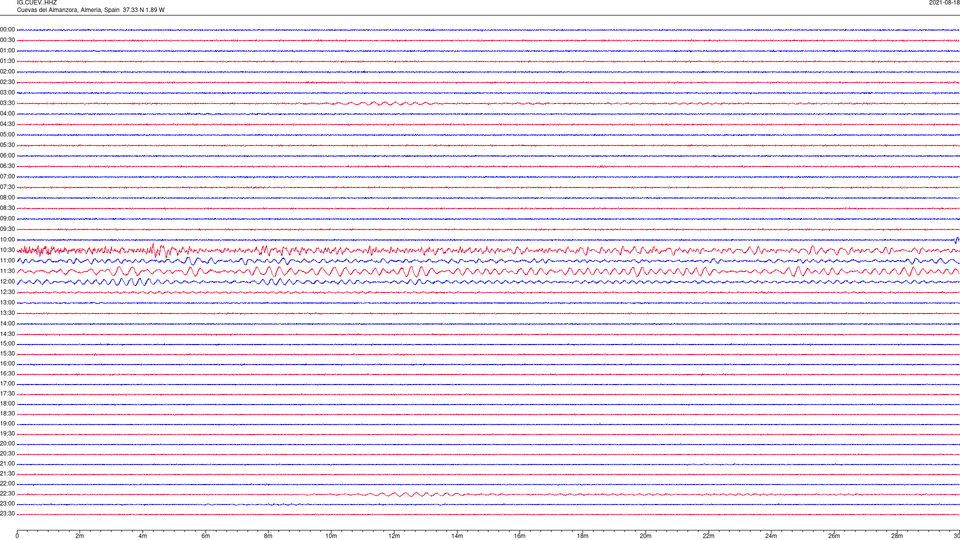
Task: Click the 10:30 time label
Action: point(7,250)
